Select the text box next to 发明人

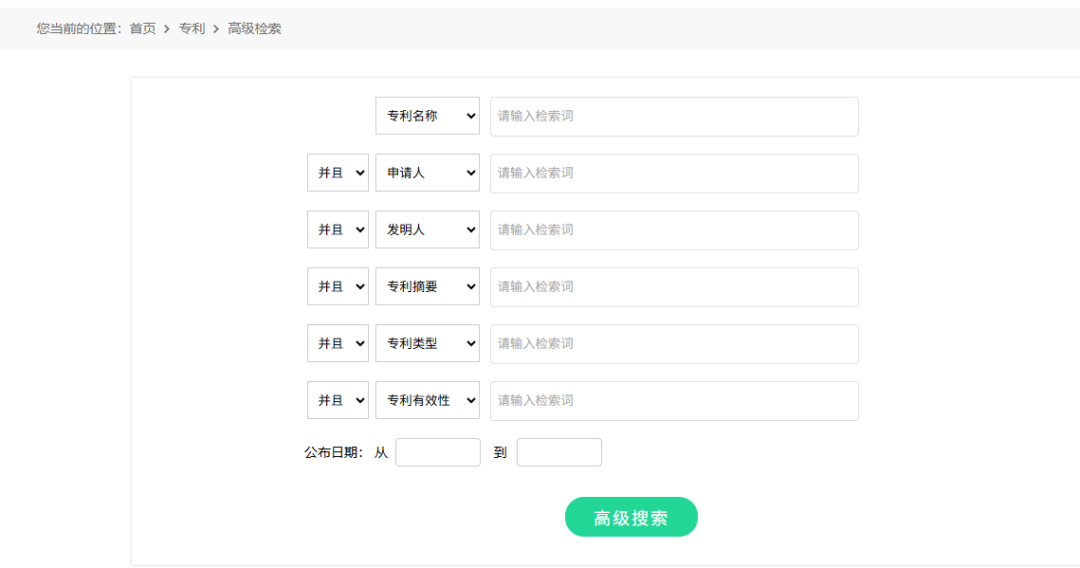(x=674, y=230)
